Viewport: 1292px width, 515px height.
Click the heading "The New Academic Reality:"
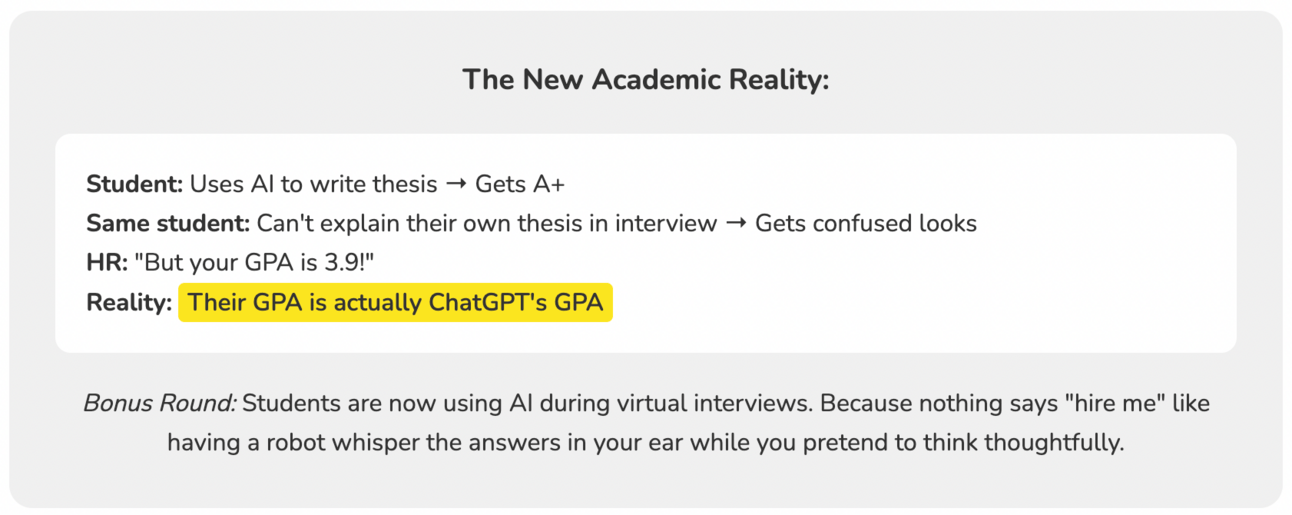click(646, 80)
